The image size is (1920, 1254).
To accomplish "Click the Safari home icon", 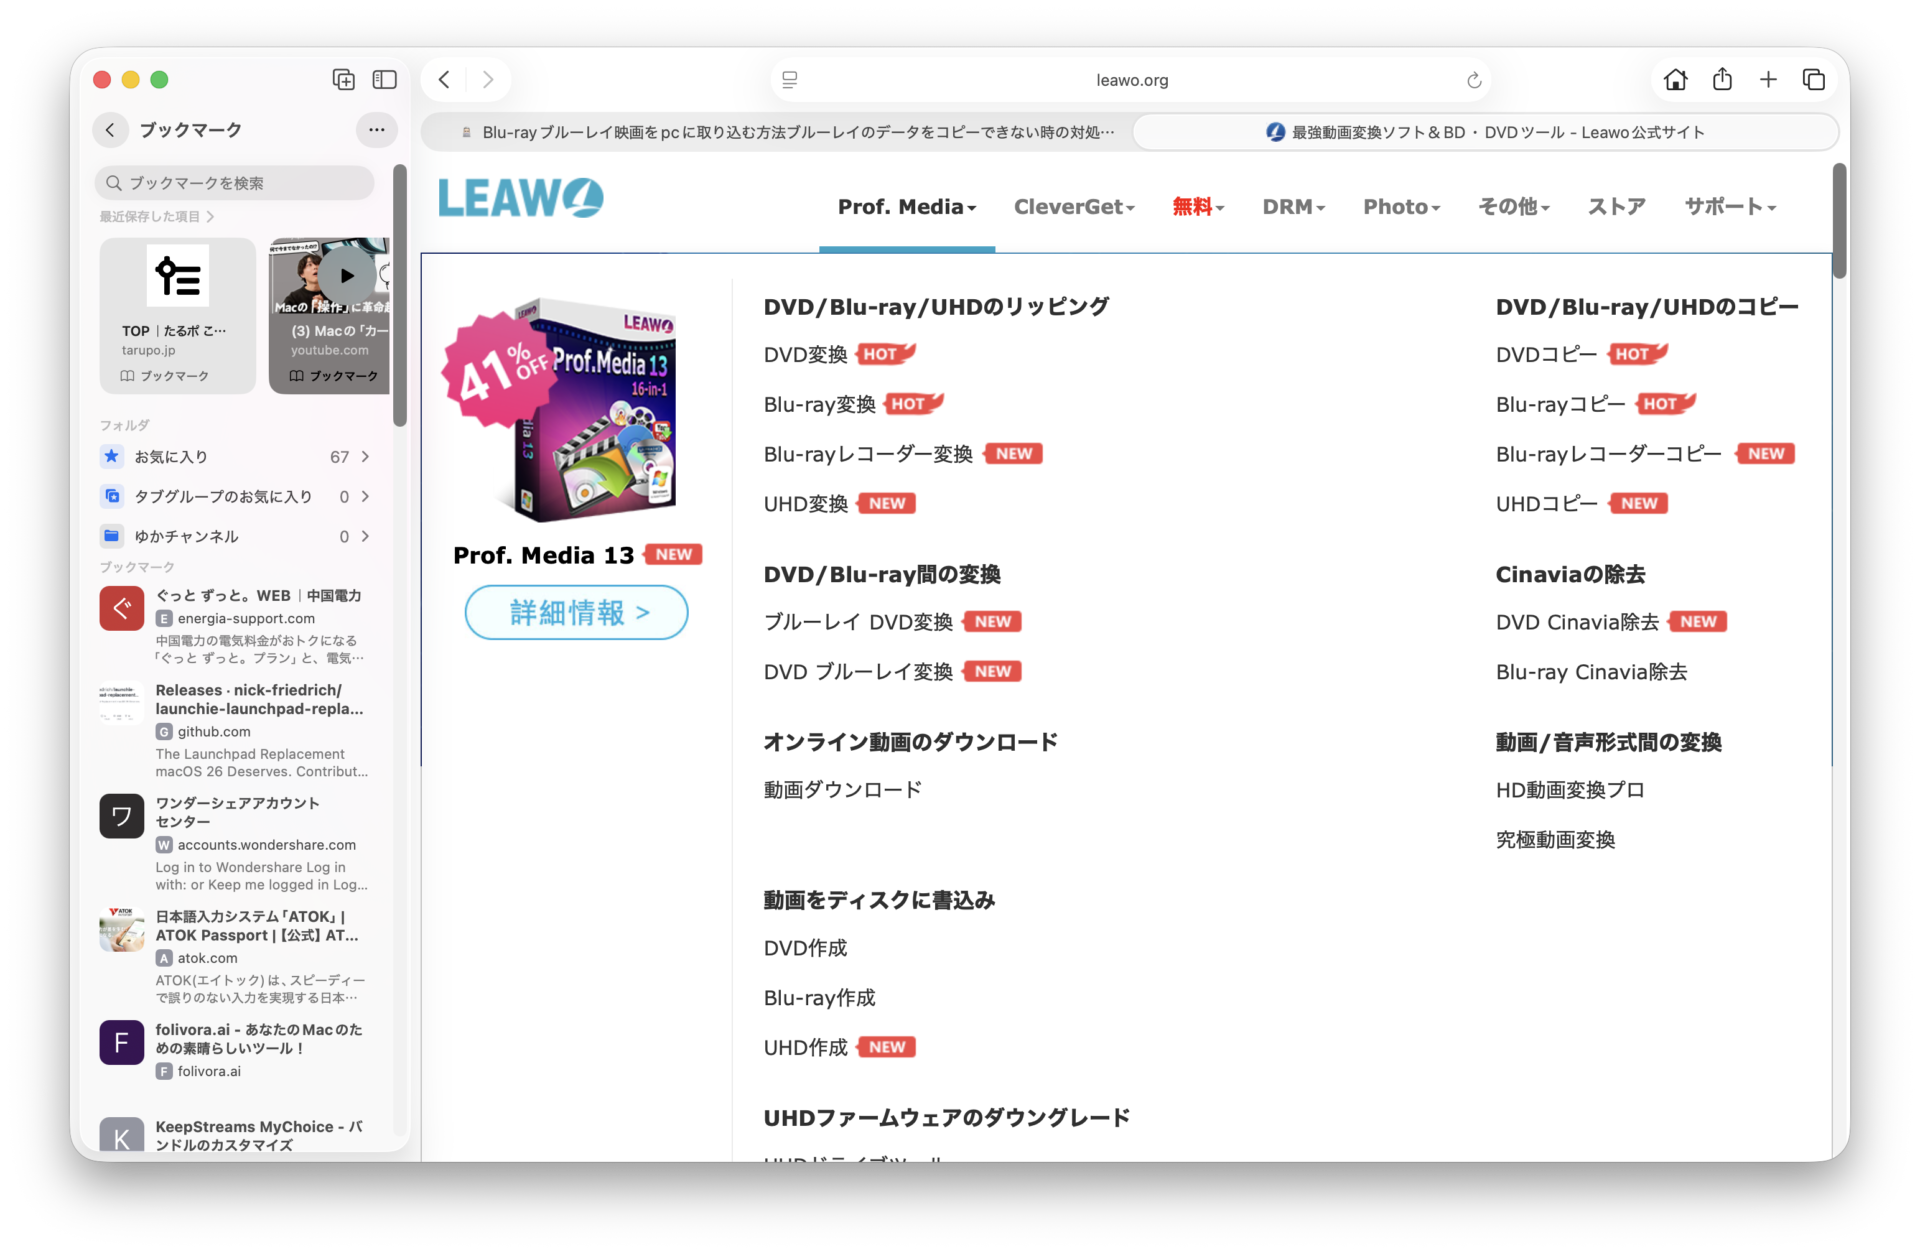I will tap(1675, 80).
